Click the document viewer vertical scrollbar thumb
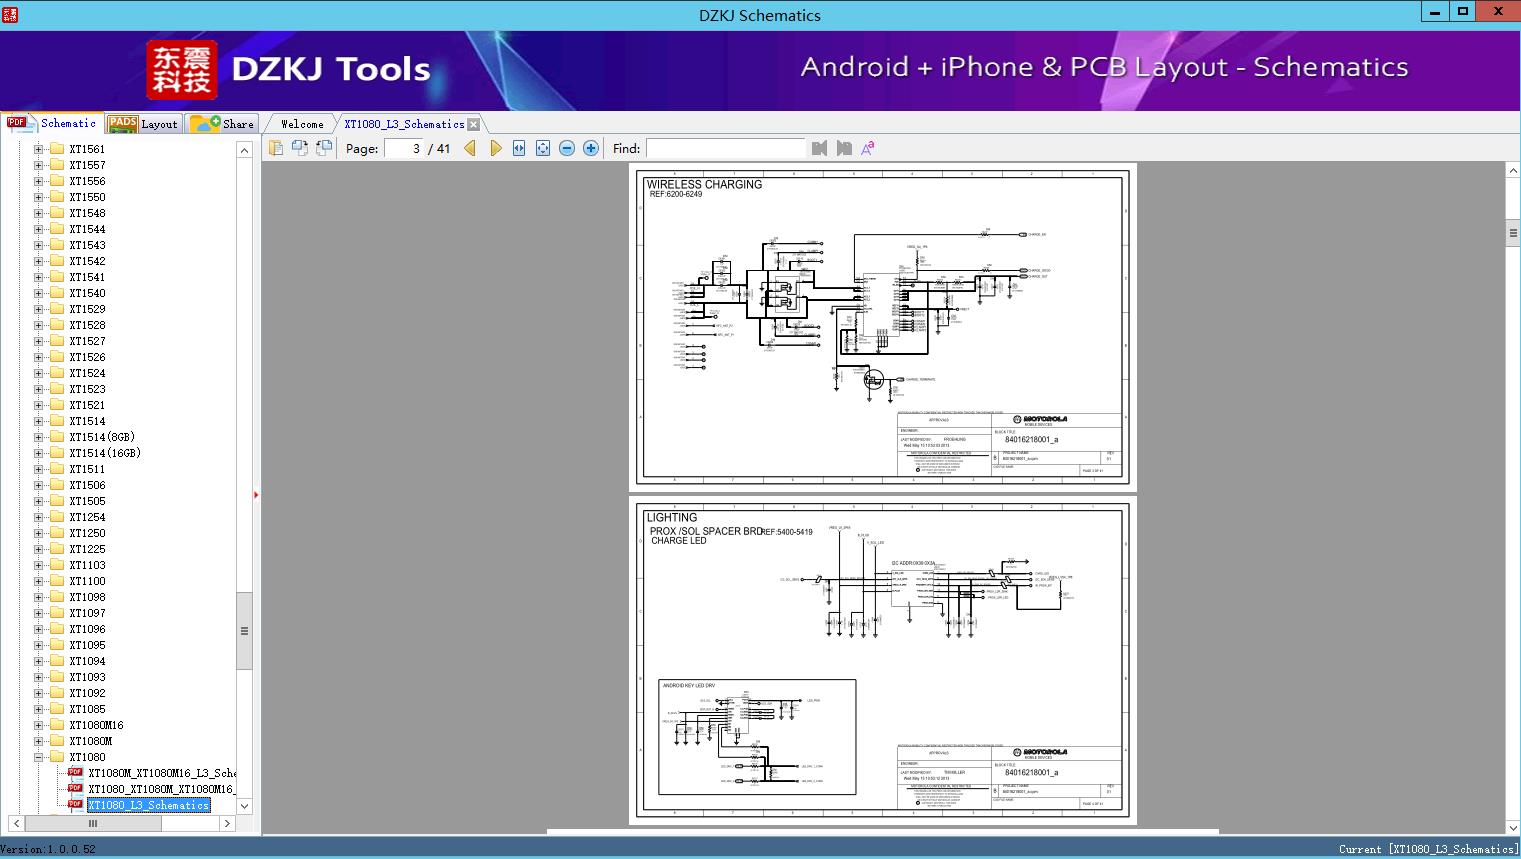The height and width of the screenshot is (859, 1521). pos(1513,233)
